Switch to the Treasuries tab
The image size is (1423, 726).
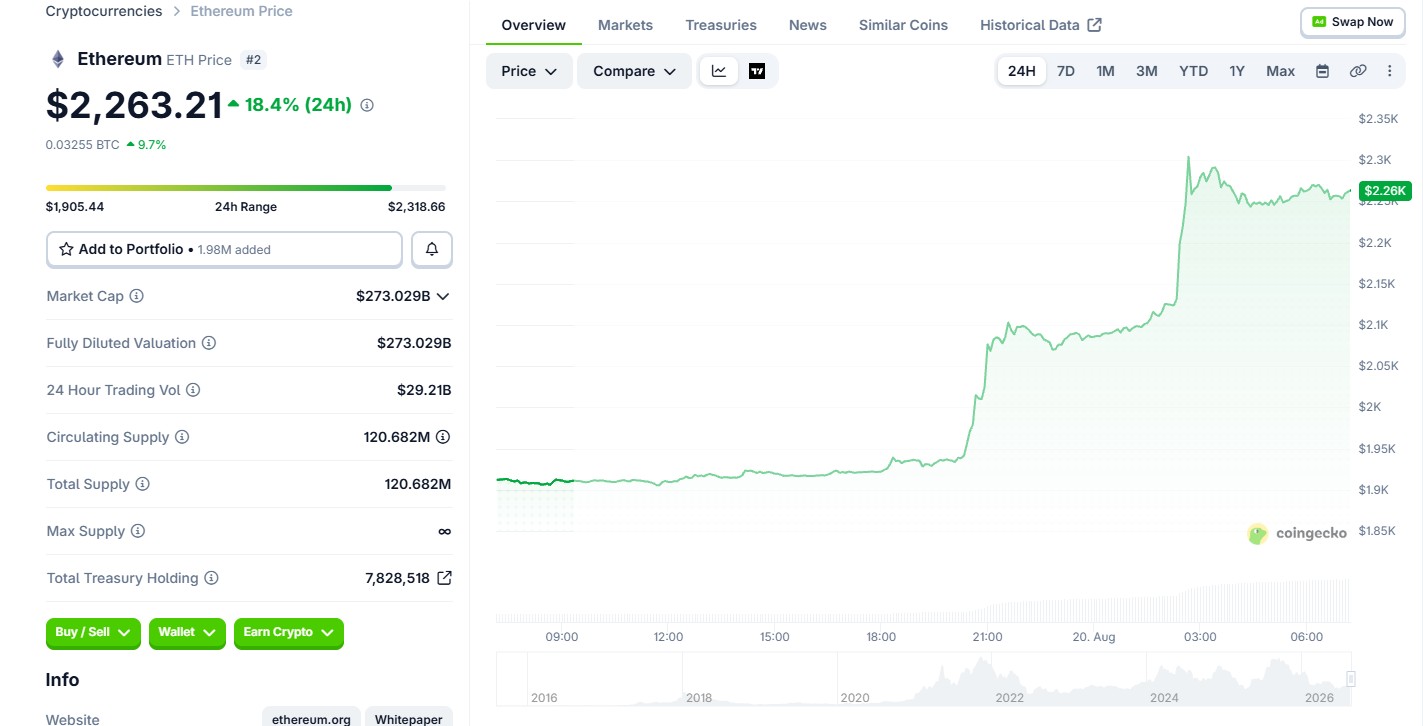point(721,25)
